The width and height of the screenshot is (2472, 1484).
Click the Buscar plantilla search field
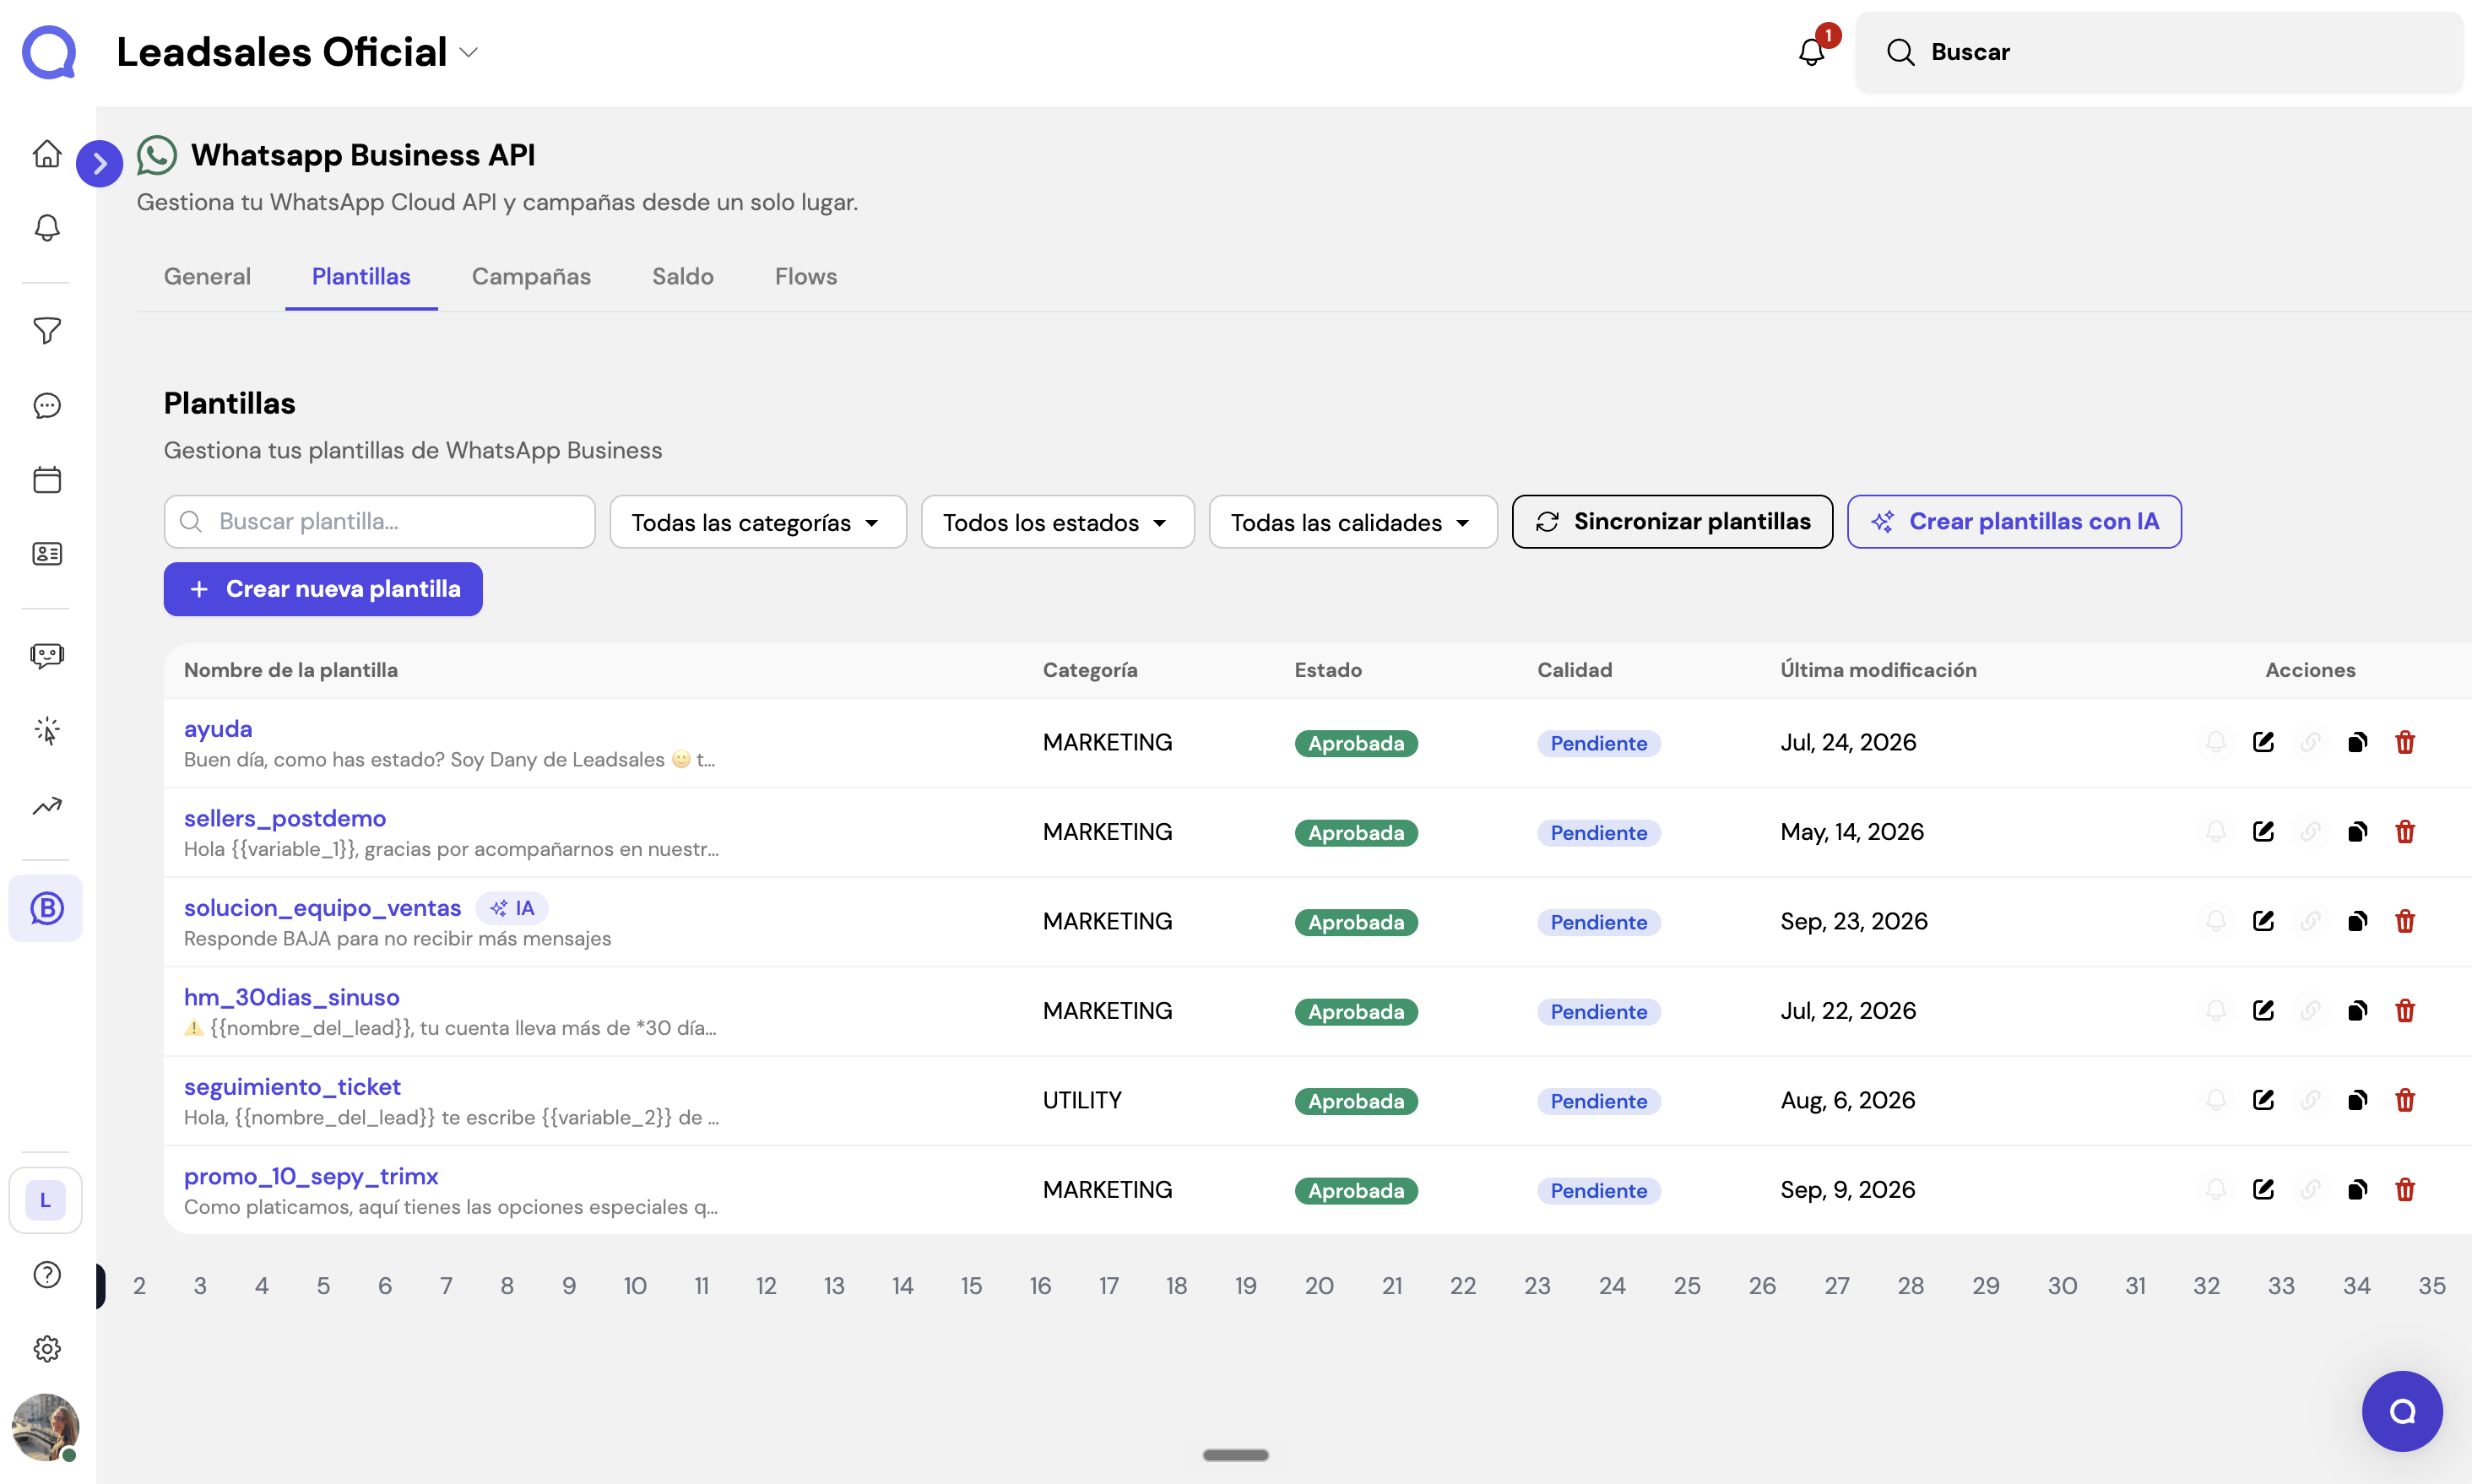(379, 522)
